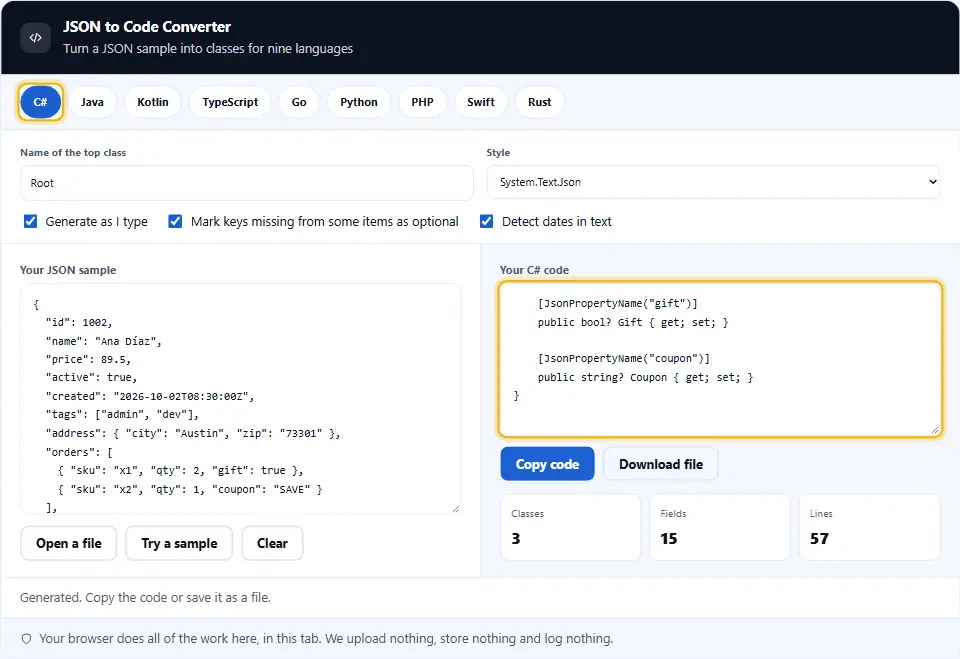Click the "name": "Ana Díaz" JSON line
The image size is (960, 659).
click(x=103, y=341)
